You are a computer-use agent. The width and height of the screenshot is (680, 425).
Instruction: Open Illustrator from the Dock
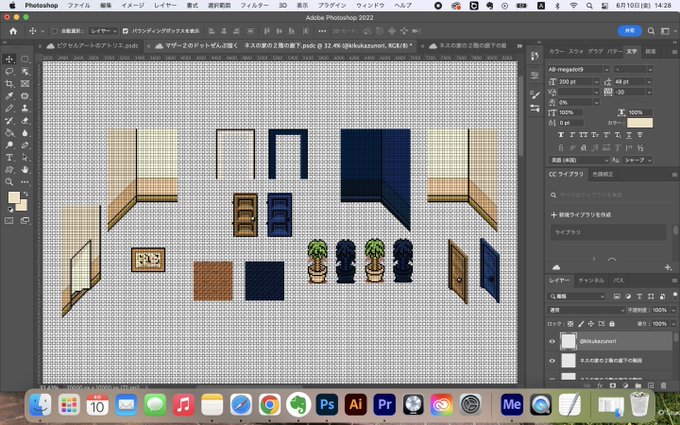356,405
